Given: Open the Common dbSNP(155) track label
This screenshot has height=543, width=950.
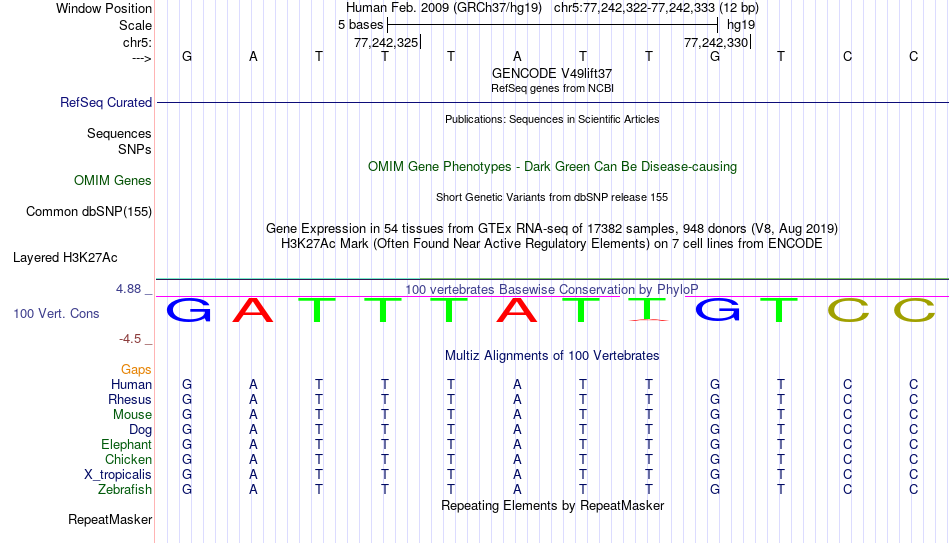Looking at the screenshot, I should 88,212.
